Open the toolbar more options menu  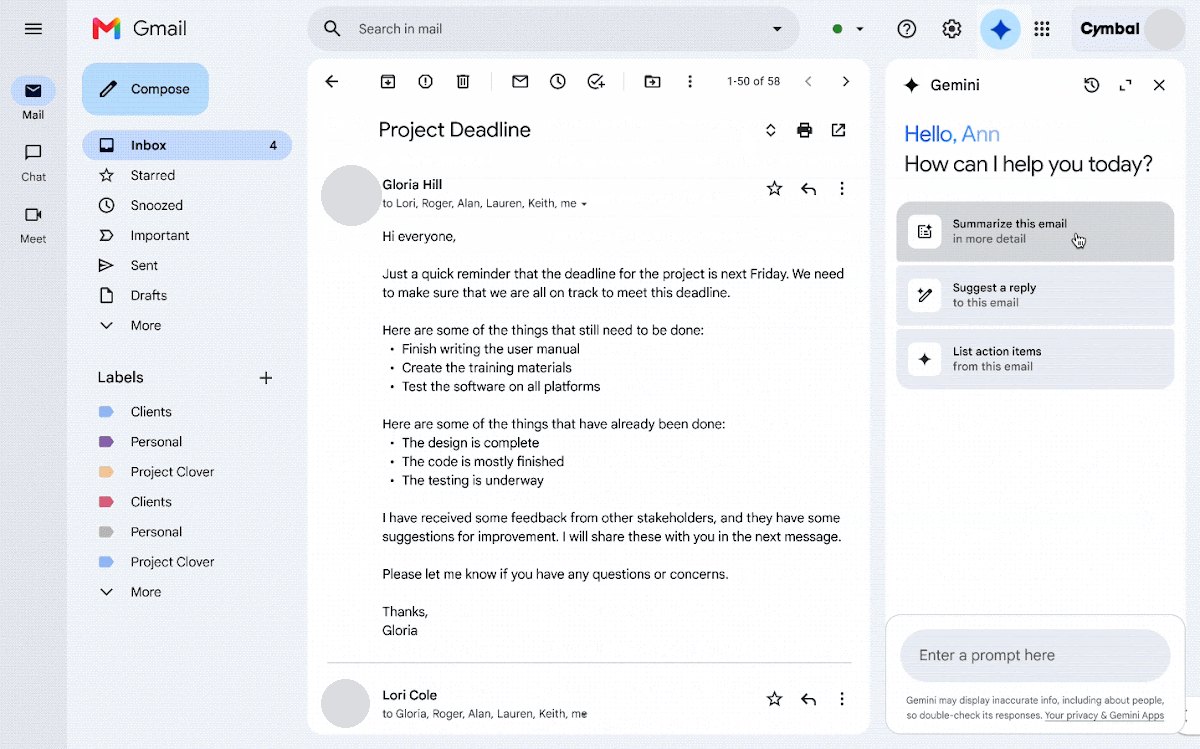coord(690,81)
